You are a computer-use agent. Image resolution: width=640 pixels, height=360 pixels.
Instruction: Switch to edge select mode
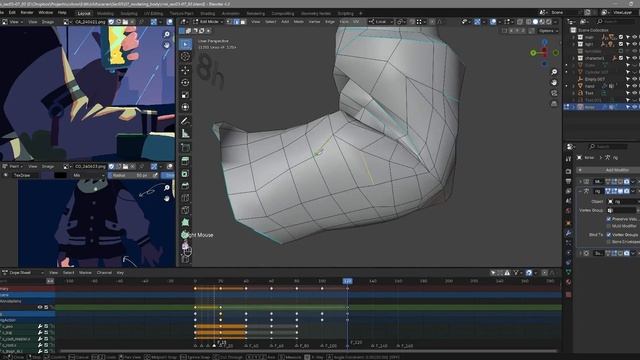click(236, 22)
